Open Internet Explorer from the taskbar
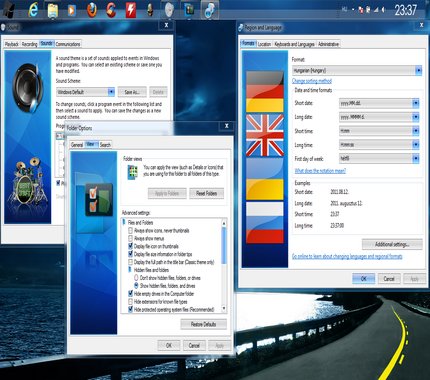430x380 pixels. (33, 10)
